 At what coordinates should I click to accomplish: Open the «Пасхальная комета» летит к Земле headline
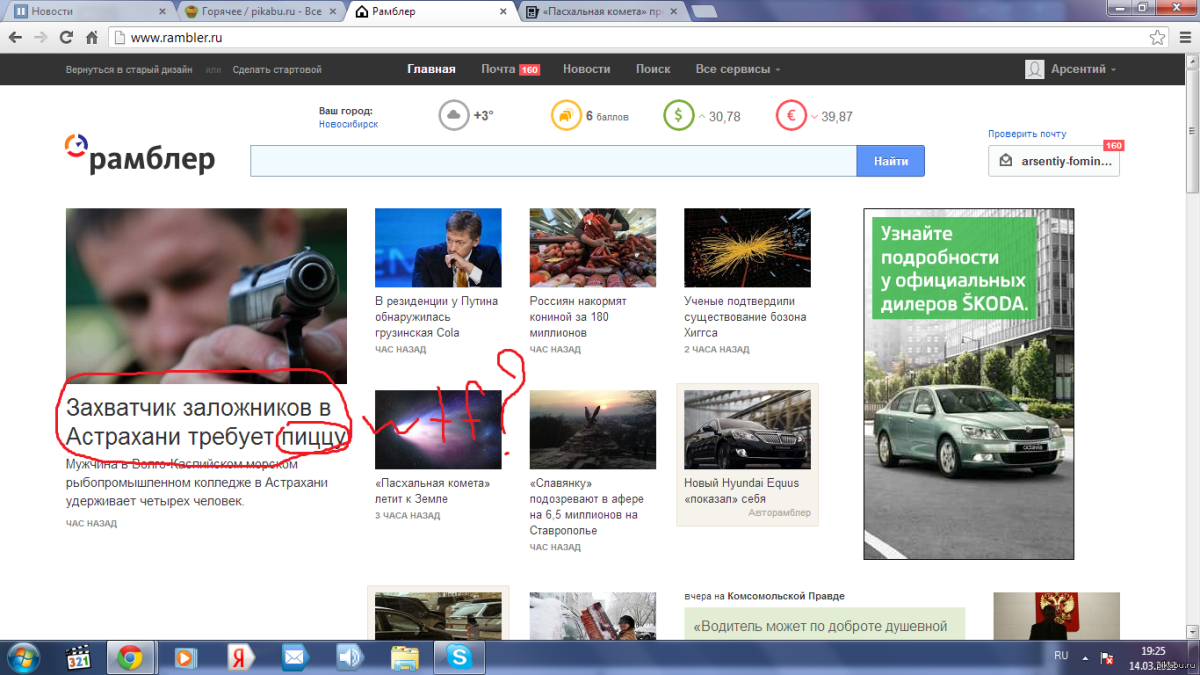[432, 491]
